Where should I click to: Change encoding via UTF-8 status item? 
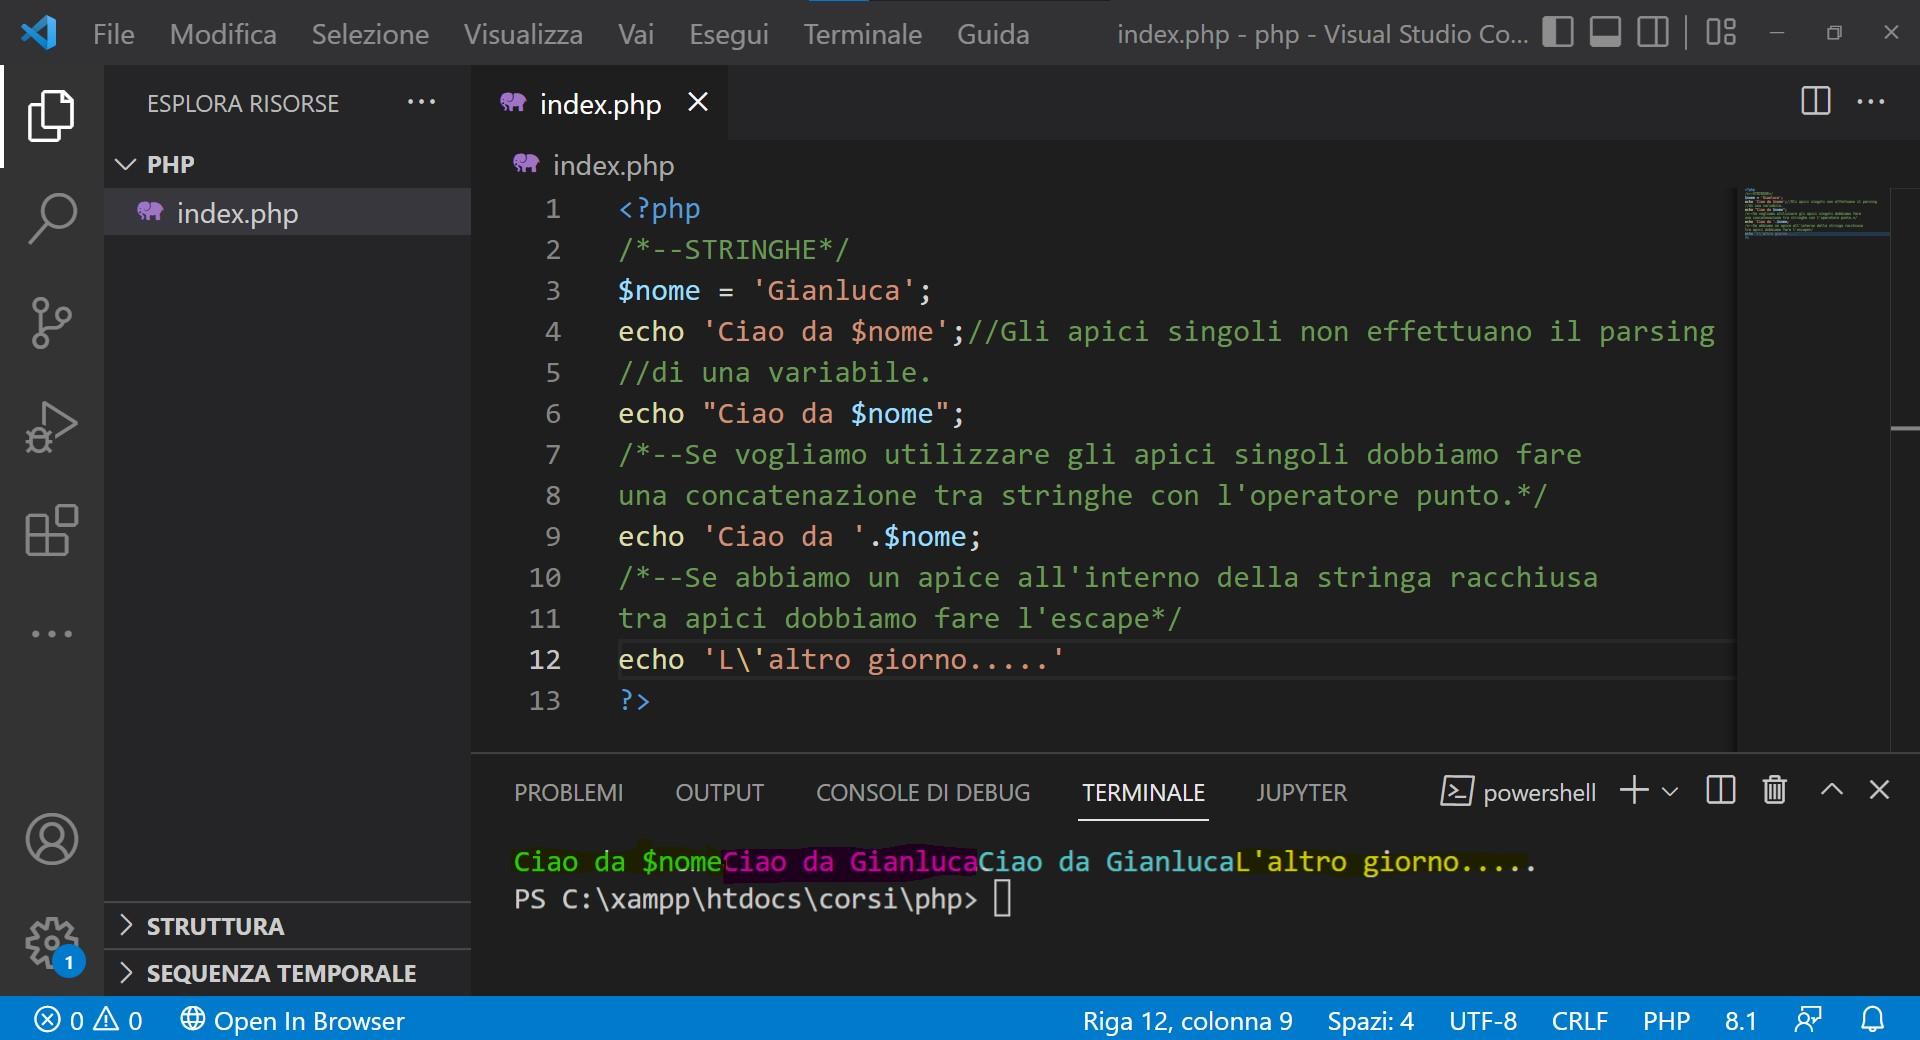(x=1483, y=1021)
